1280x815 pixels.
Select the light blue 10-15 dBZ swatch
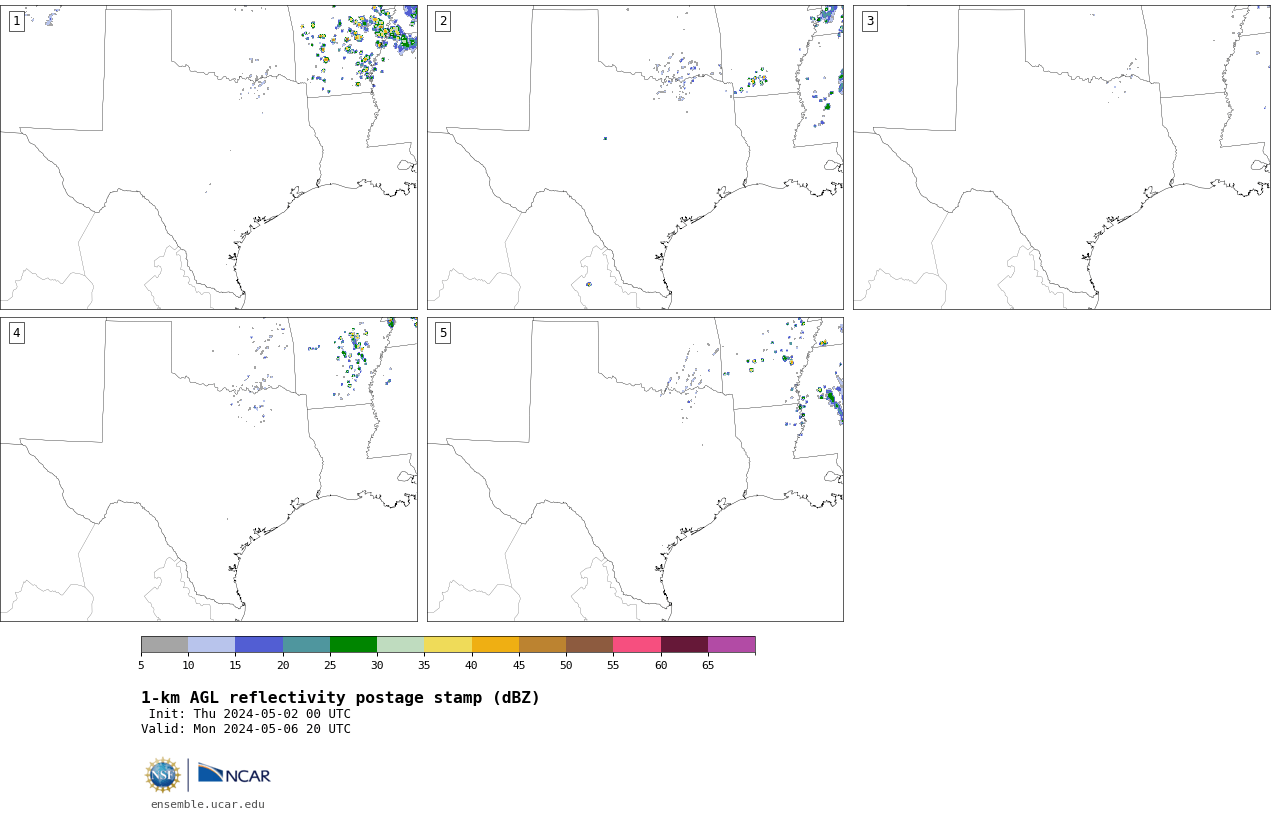pyautogui.click(x=212, y=644)
